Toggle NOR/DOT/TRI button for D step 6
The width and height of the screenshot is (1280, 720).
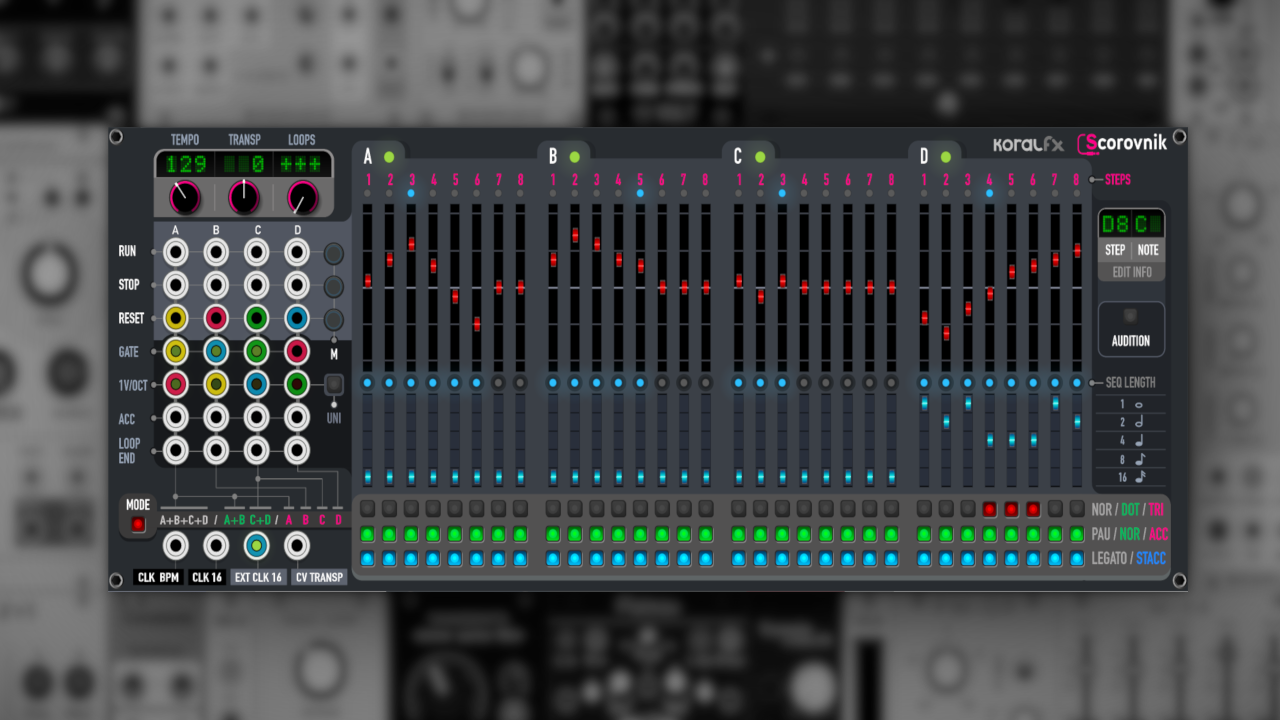1034,509
